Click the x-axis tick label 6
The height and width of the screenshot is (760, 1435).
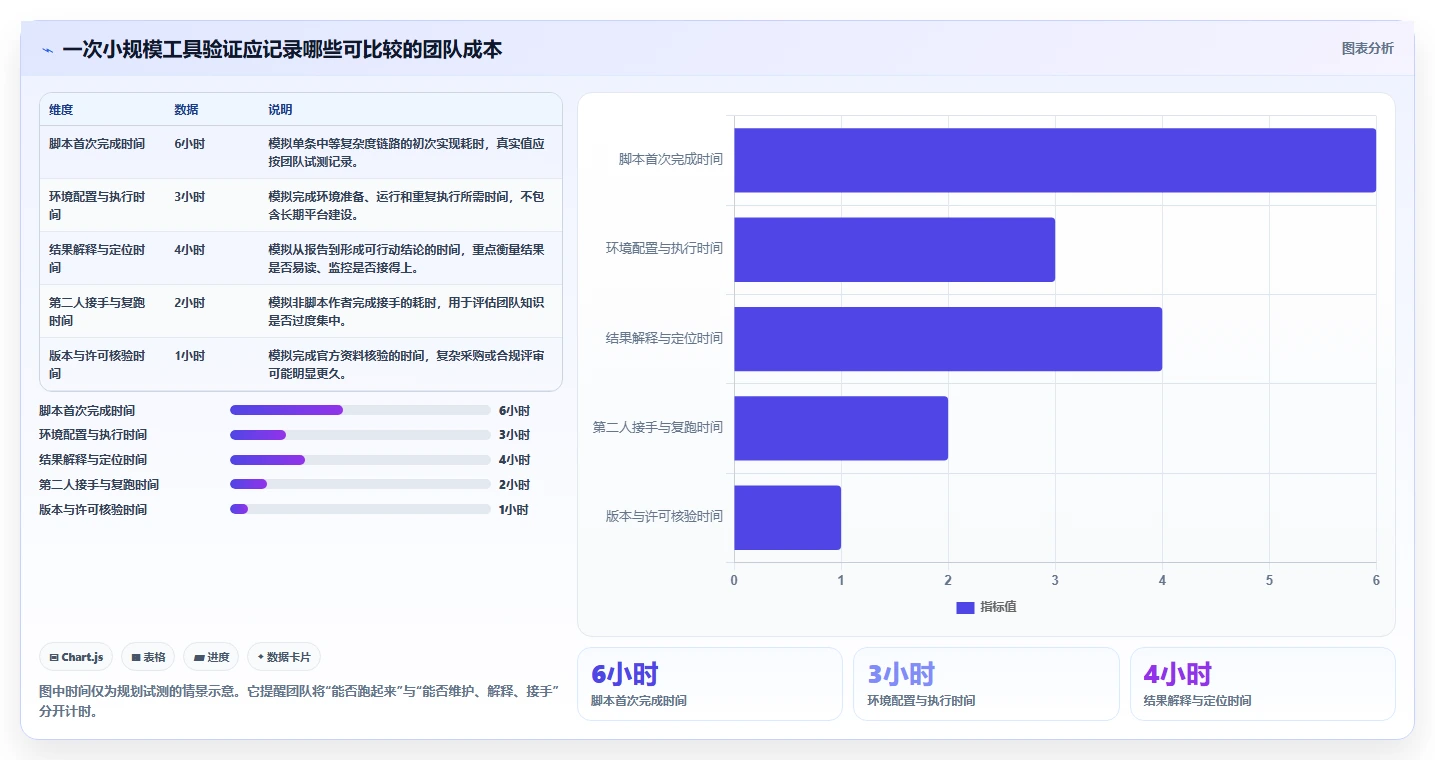click(x=1376, y=581)
